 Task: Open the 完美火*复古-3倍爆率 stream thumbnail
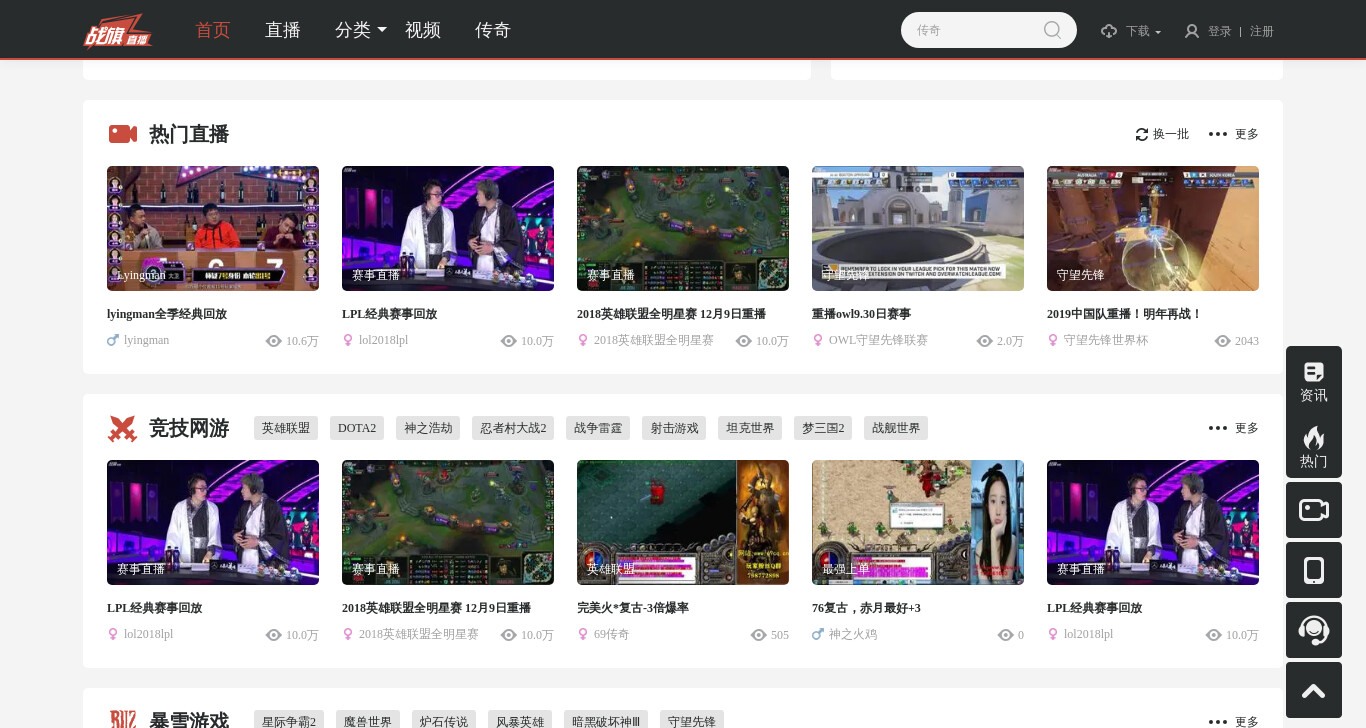[683, 522]
